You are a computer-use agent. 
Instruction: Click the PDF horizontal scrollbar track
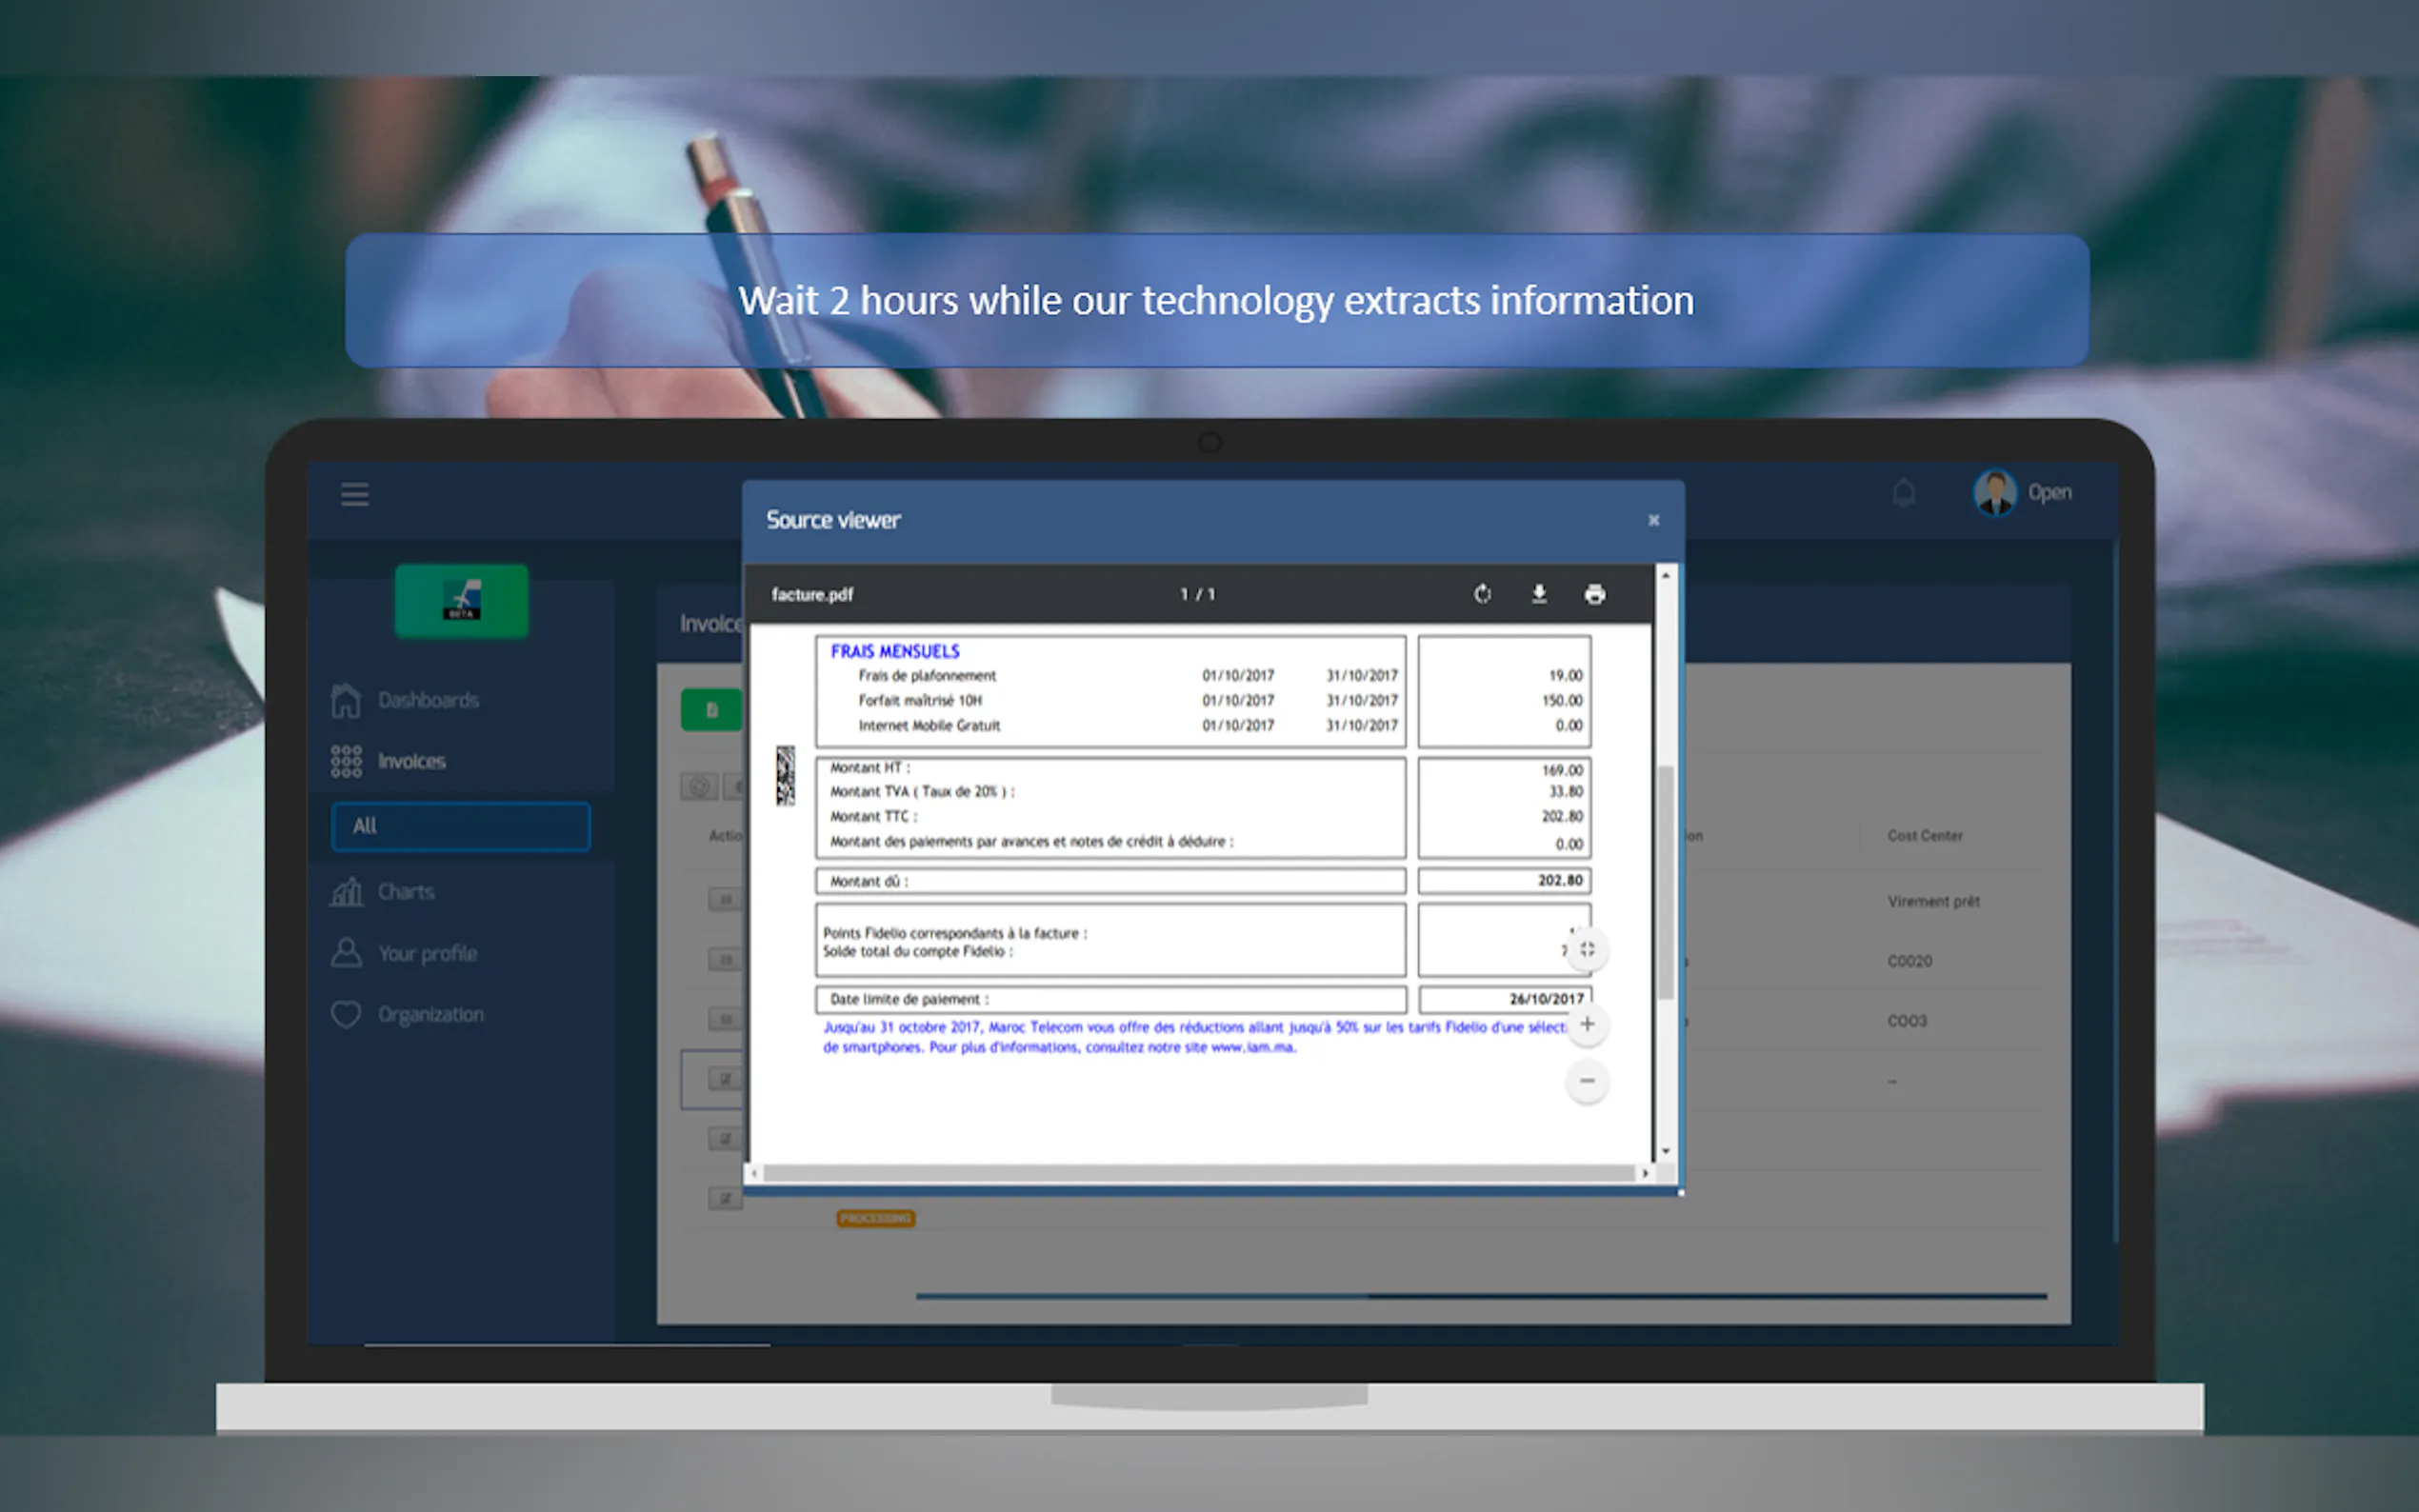click(x=1198, y=1173)
